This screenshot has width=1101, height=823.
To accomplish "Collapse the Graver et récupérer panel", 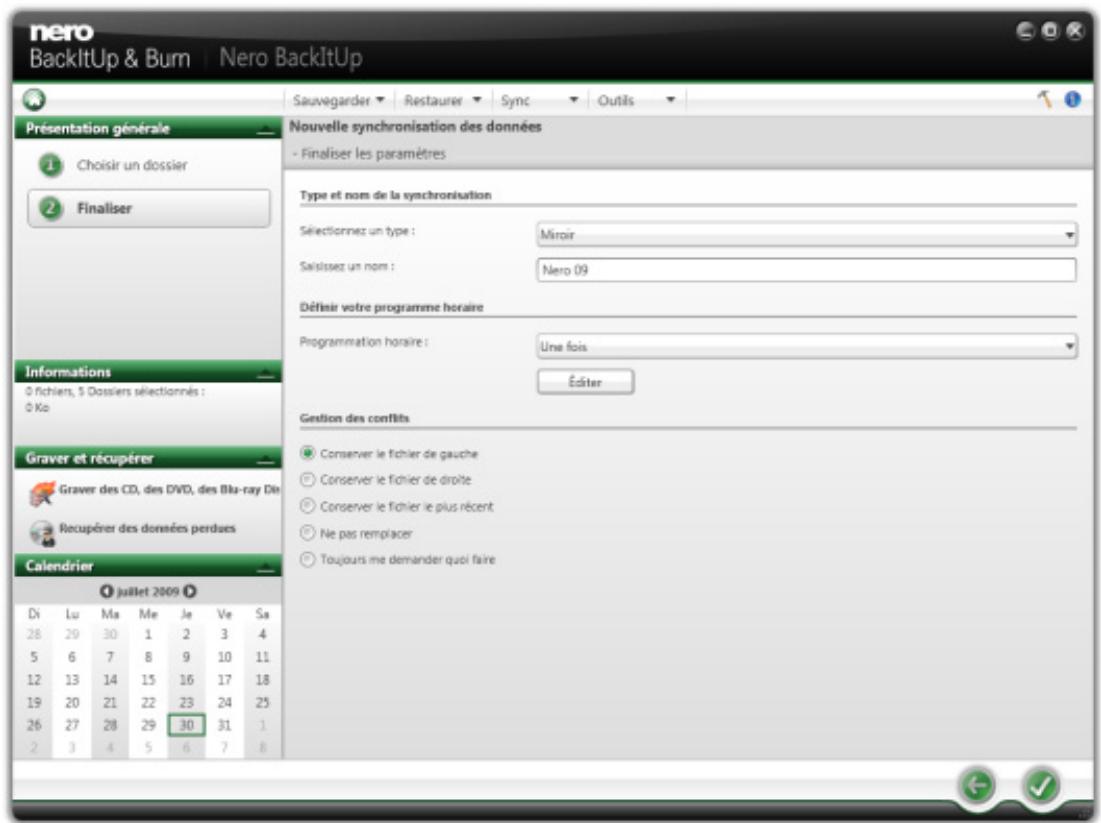I will click(265, 459).
